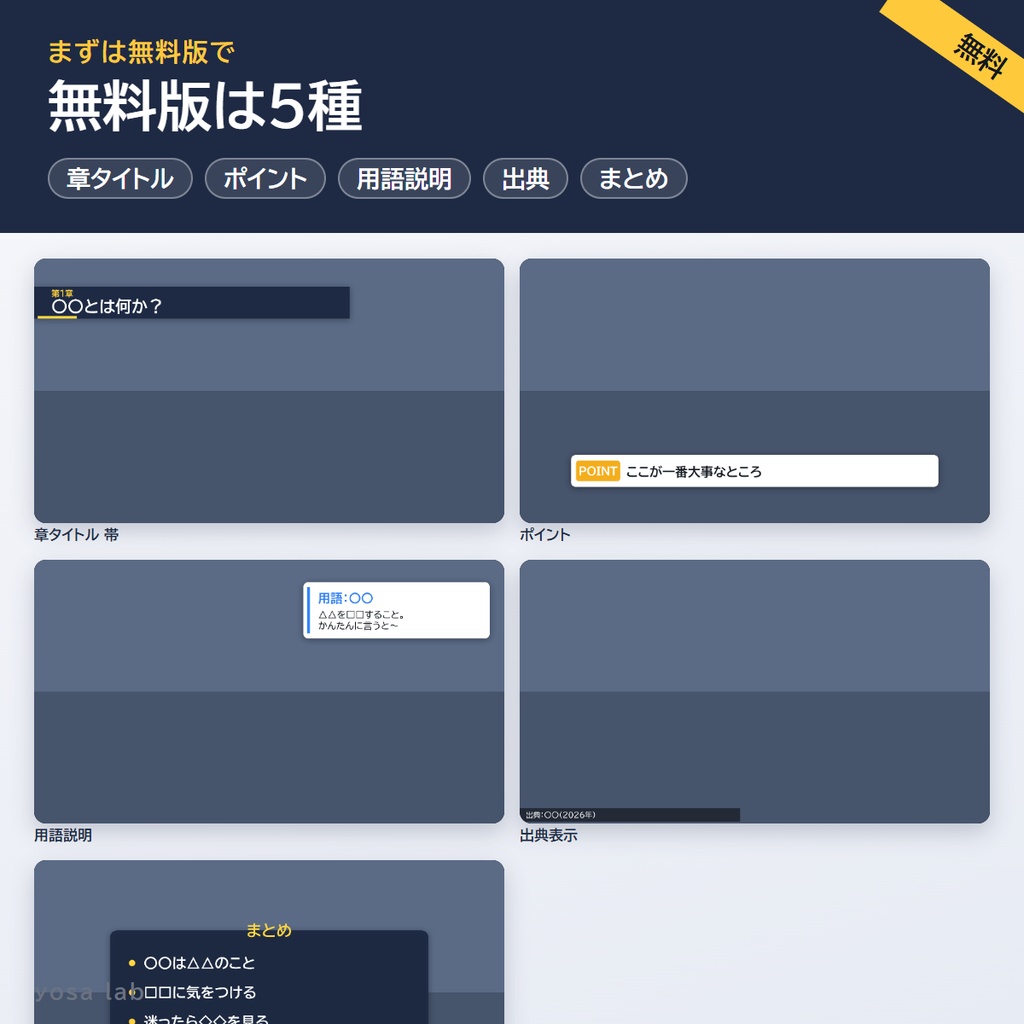The width and height of the screenshot is (1024, 1024).
Task: Select the ポイント pill tag in header
Action: click(265, 178)
